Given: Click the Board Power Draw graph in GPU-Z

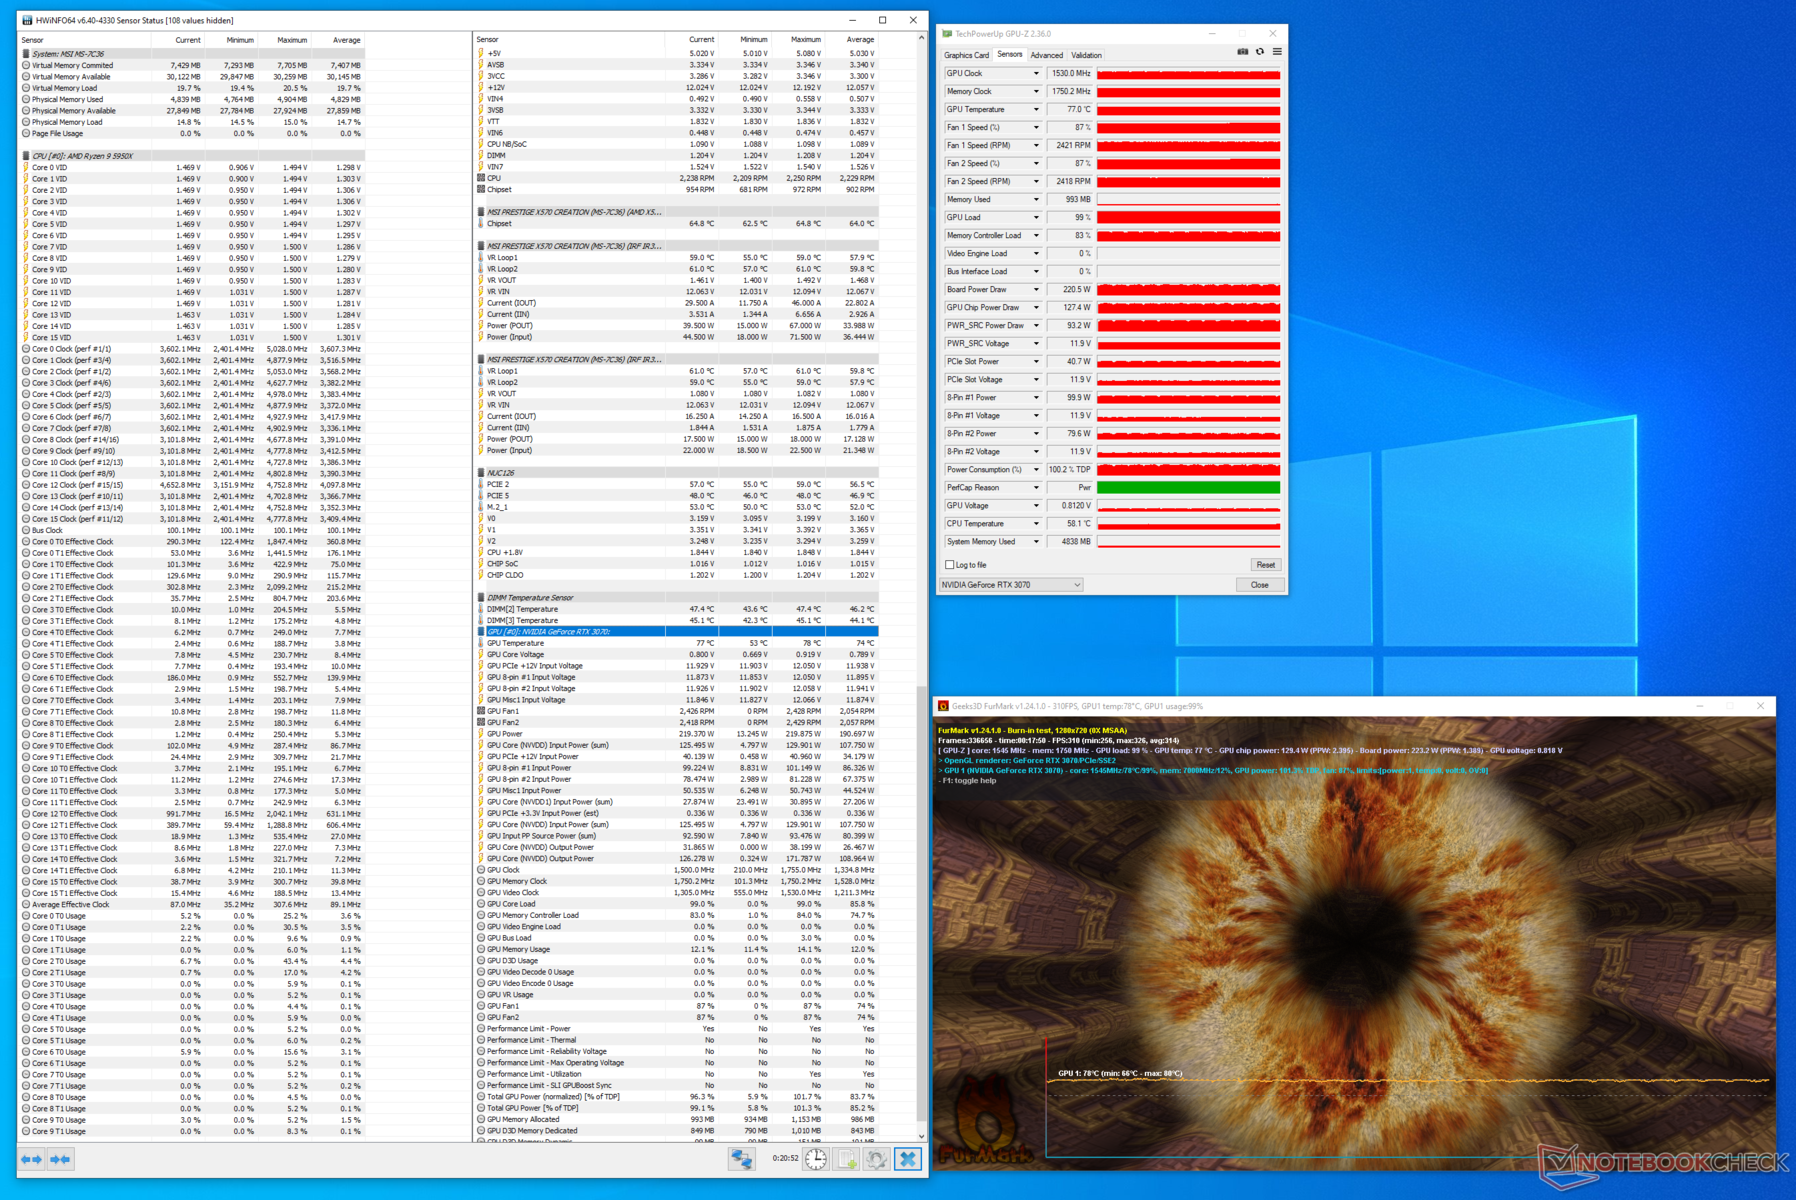Looking at the screenshot, I should 1188,290.
